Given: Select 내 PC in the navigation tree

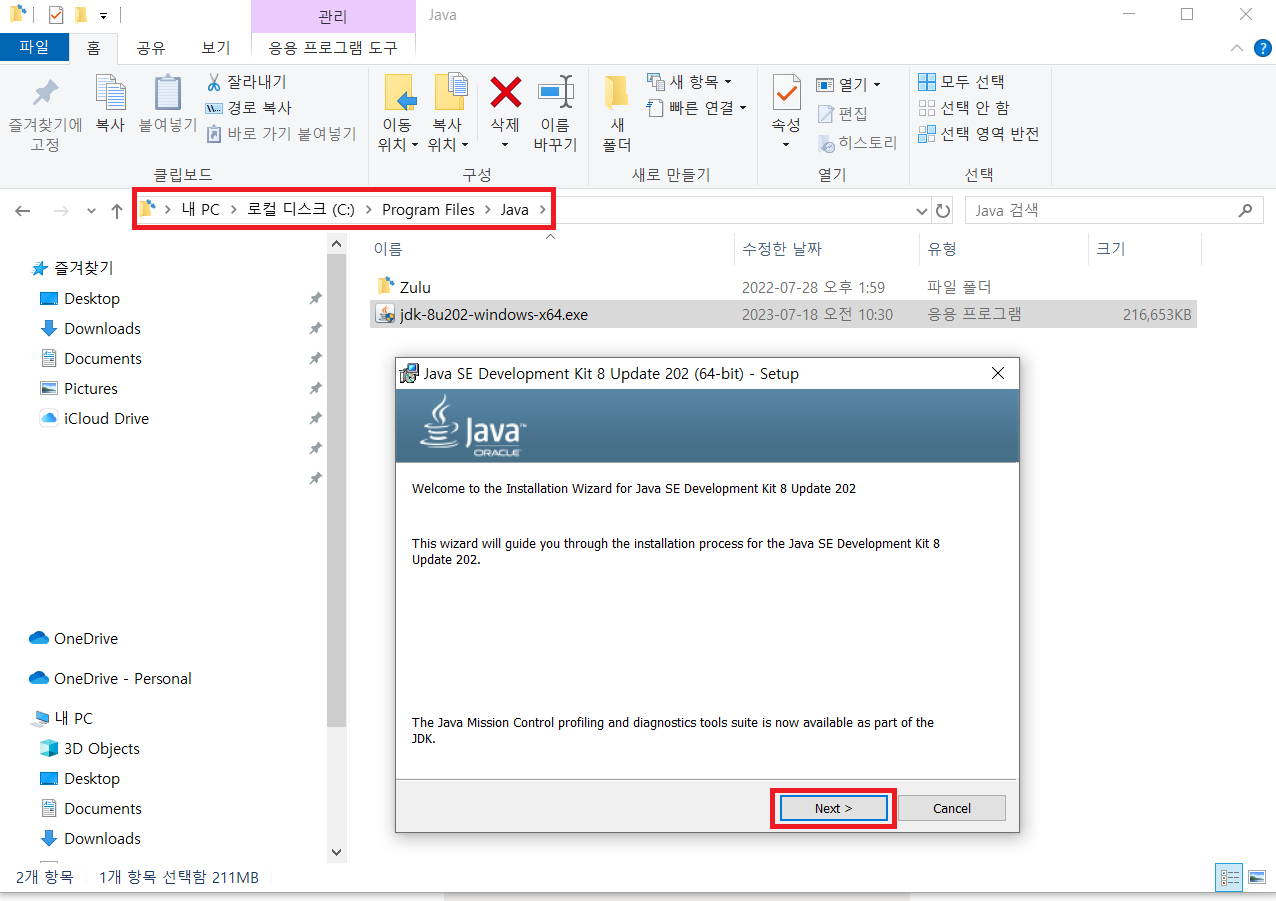Looking at the screenshot, I should [73, 718].
